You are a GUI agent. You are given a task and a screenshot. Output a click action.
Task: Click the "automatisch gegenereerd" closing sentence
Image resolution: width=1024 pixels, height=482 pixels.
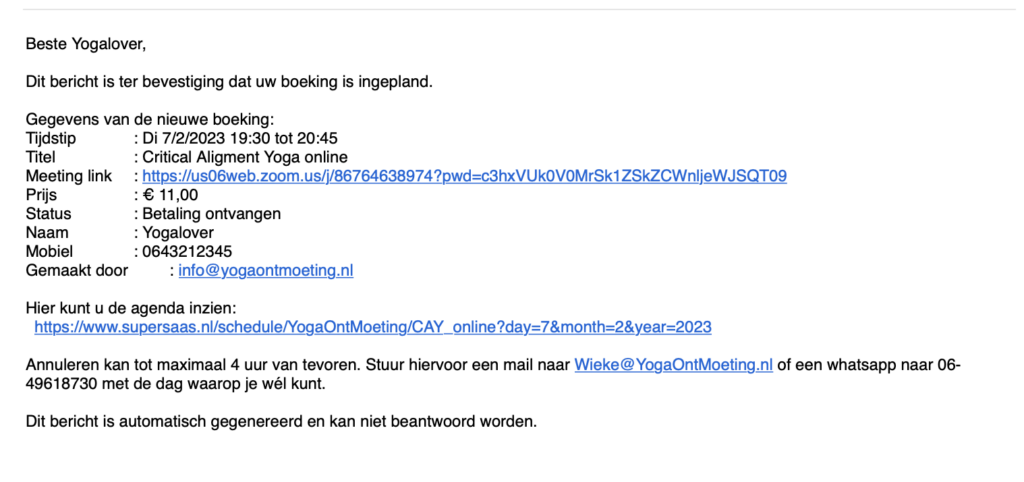[281, 421]
